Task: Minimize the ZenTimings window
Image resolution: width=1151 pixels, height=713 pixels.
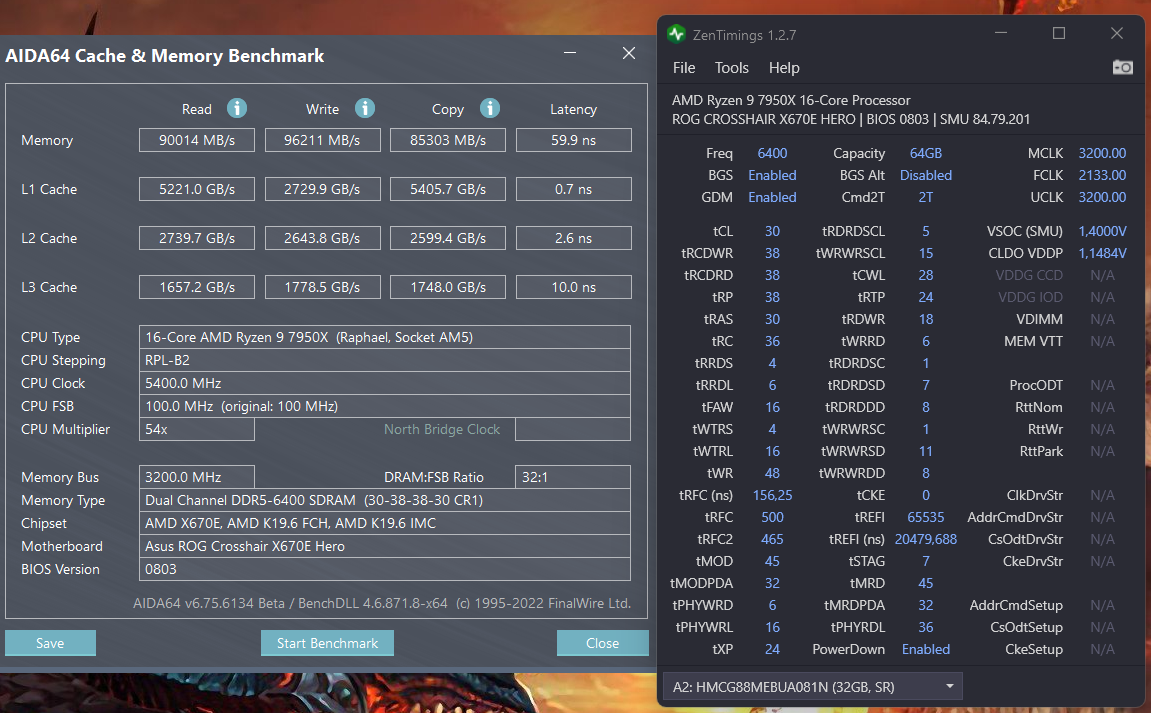Action: (x=1001, y=33)
